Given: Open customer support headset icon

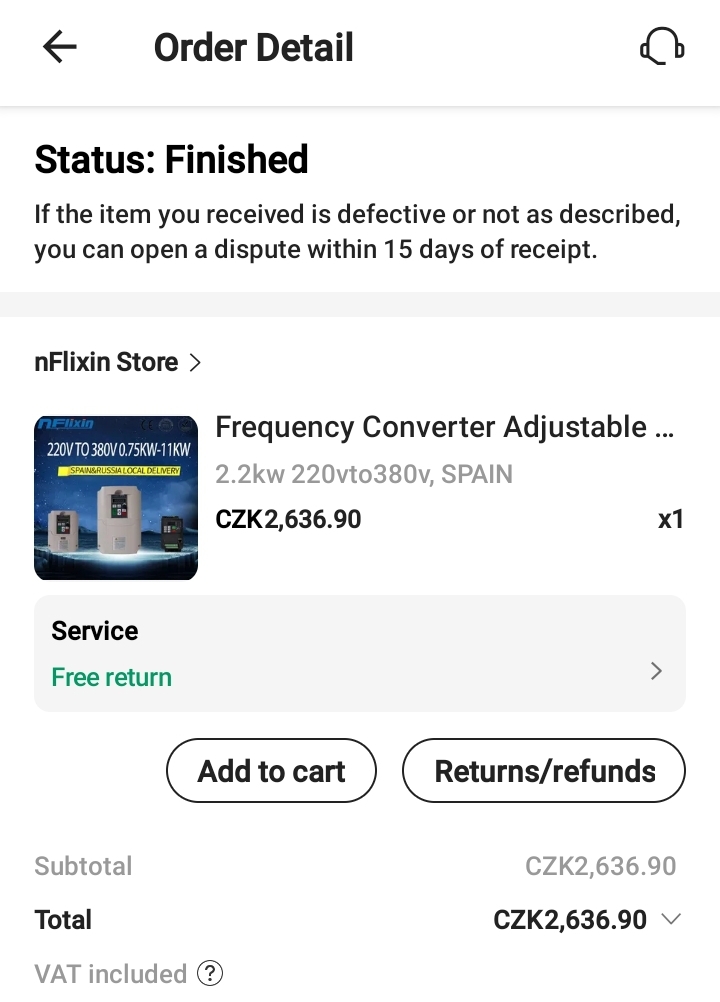Looking at the screenshot, I should coord(661,47).
